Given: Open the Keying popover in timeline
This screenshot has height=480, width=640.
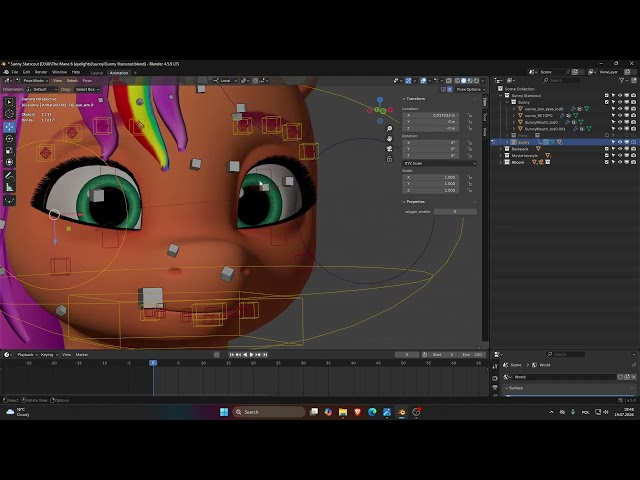Looking at the screenshot, I should [49, 355].
